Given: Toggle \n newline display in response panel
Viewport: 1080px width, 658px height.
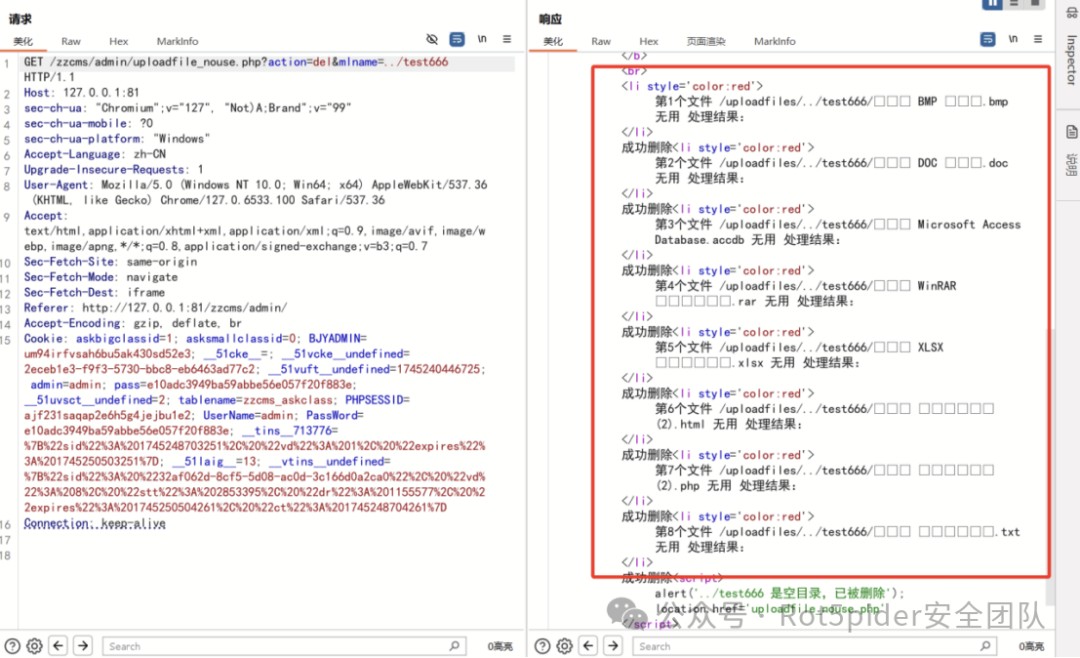Looking at the screenshot, I should (1013, 39).
